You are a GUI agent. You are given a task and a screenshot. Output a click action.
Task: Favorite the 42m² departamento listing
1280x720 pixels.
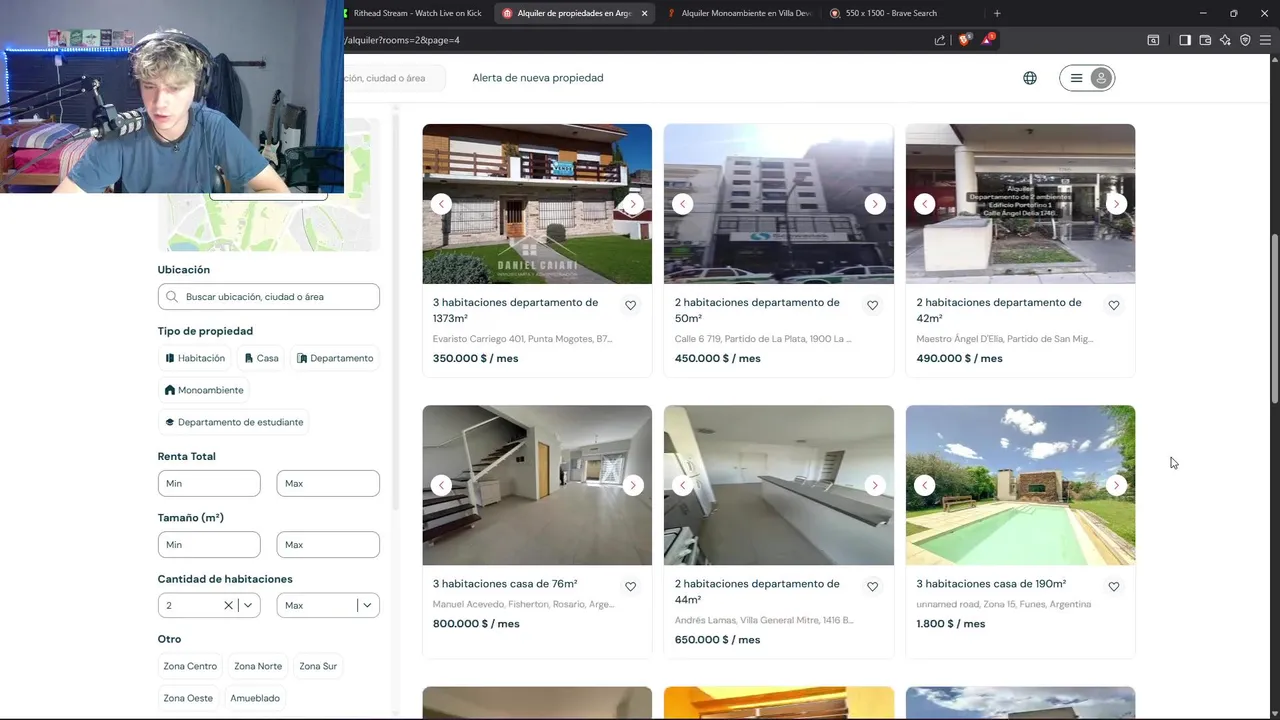point(1114,305)
